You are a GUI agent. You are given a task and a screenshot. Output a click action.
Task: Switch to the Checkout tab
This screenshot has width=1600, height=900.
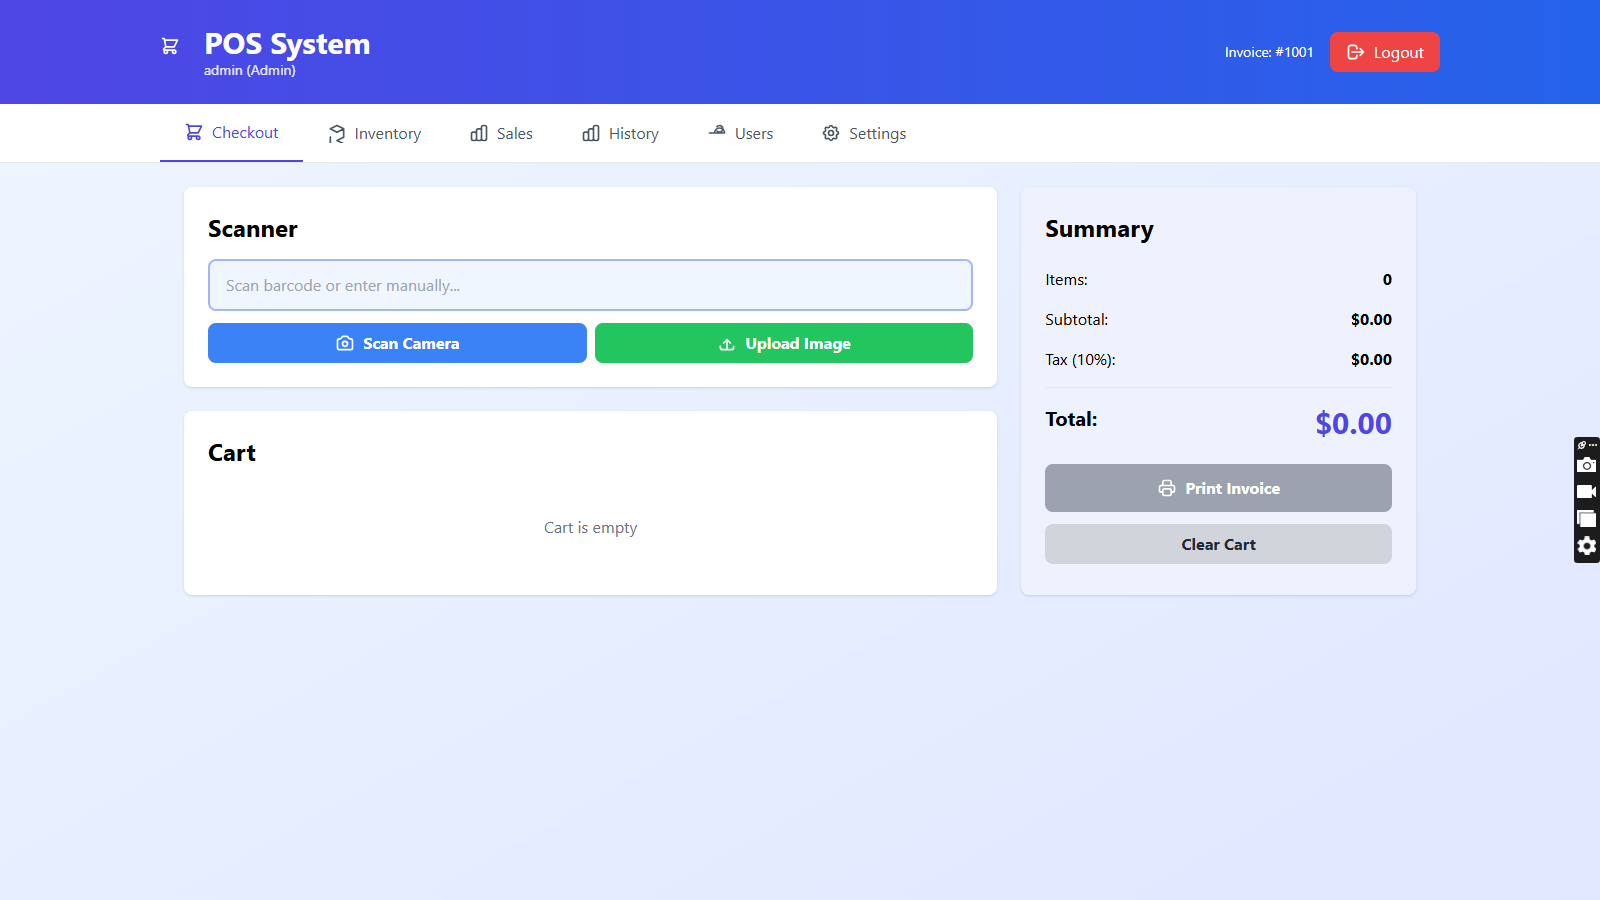(x=232, y=133)
